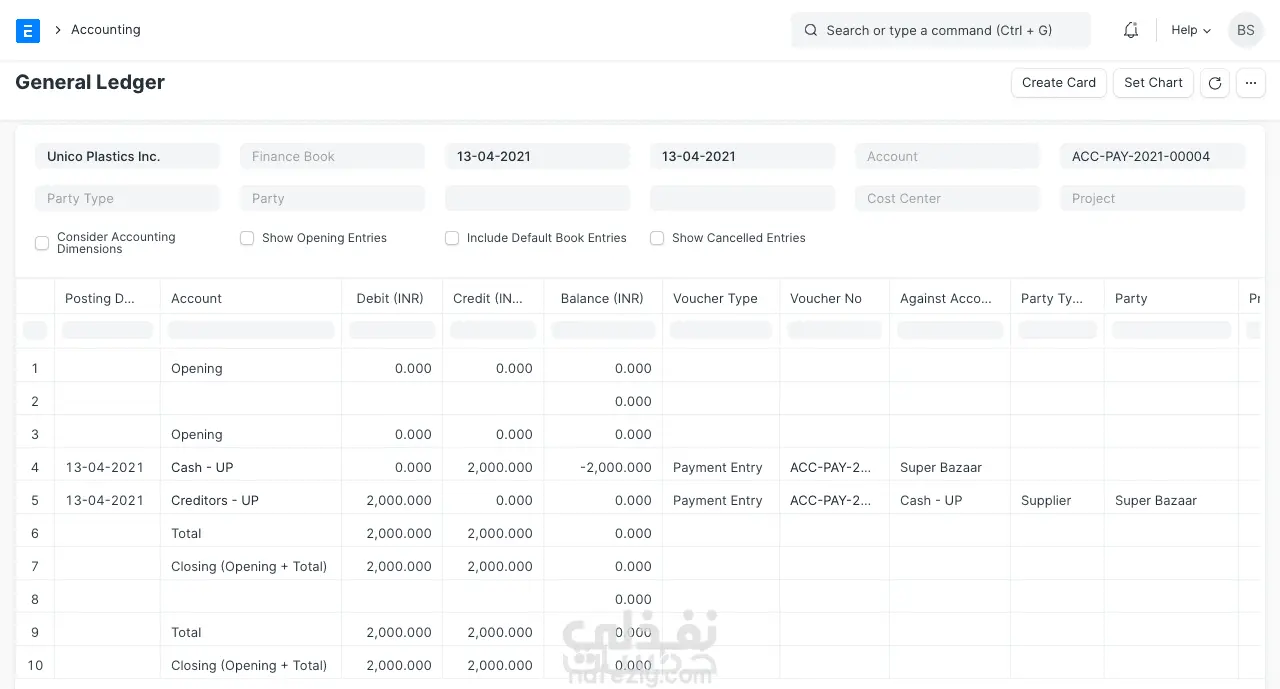Click the Balance (INR) column header
Screen dimensions: 1280x689
pos(603,298)
